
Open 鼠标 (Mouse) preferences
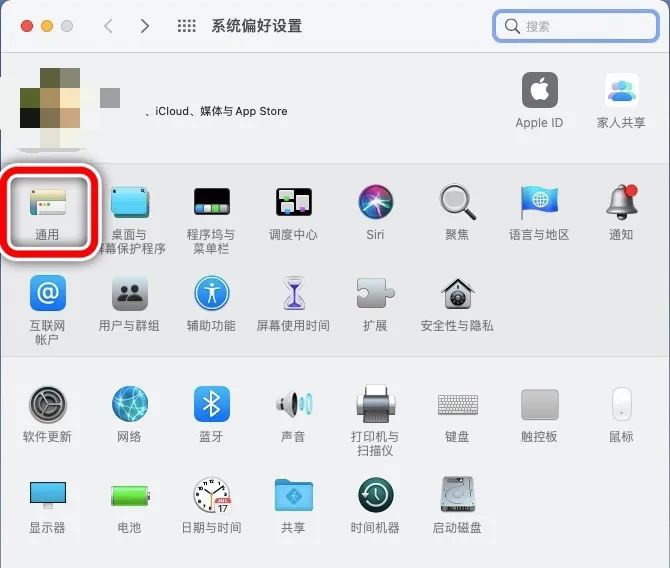(621, 415)
